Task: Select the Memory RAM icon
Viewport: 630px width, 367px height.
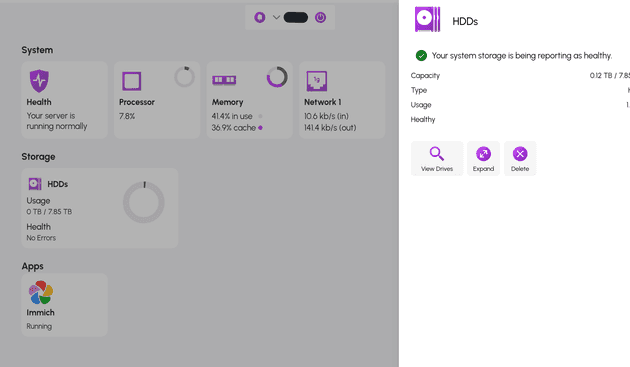Action: click(224, 80)
